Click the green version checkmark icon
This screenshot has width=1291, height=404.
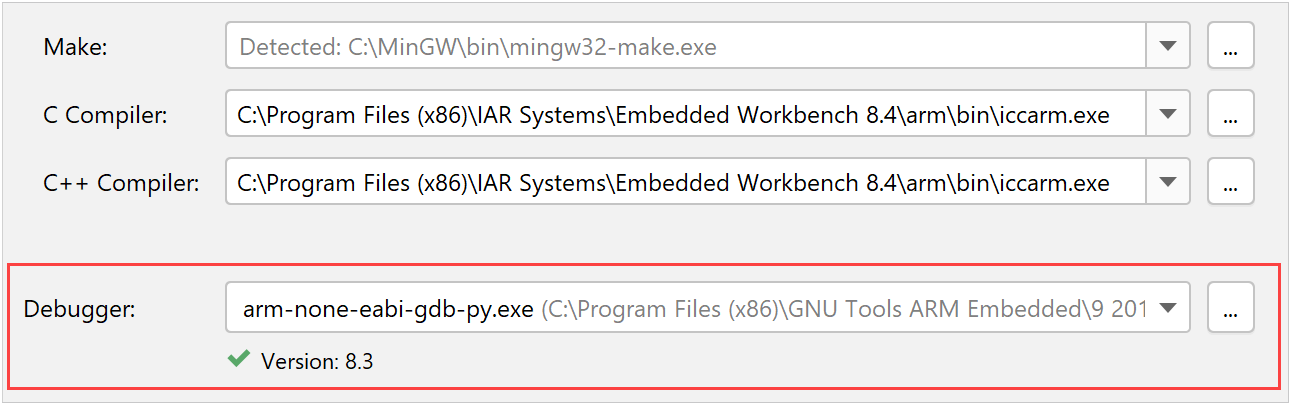pos(238,359)
